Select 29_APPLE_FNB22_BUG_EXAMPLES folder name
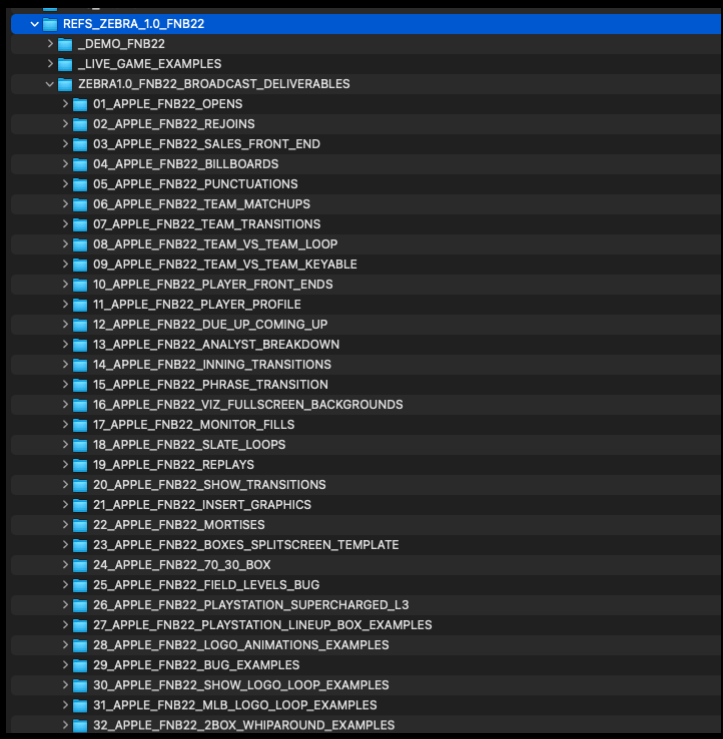 coord(196,665)
